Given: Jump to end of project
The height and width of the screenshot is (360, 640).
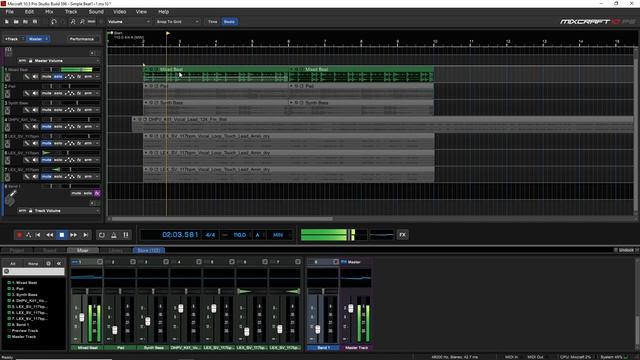Looking at the screenshot, I should click(85, 235).
